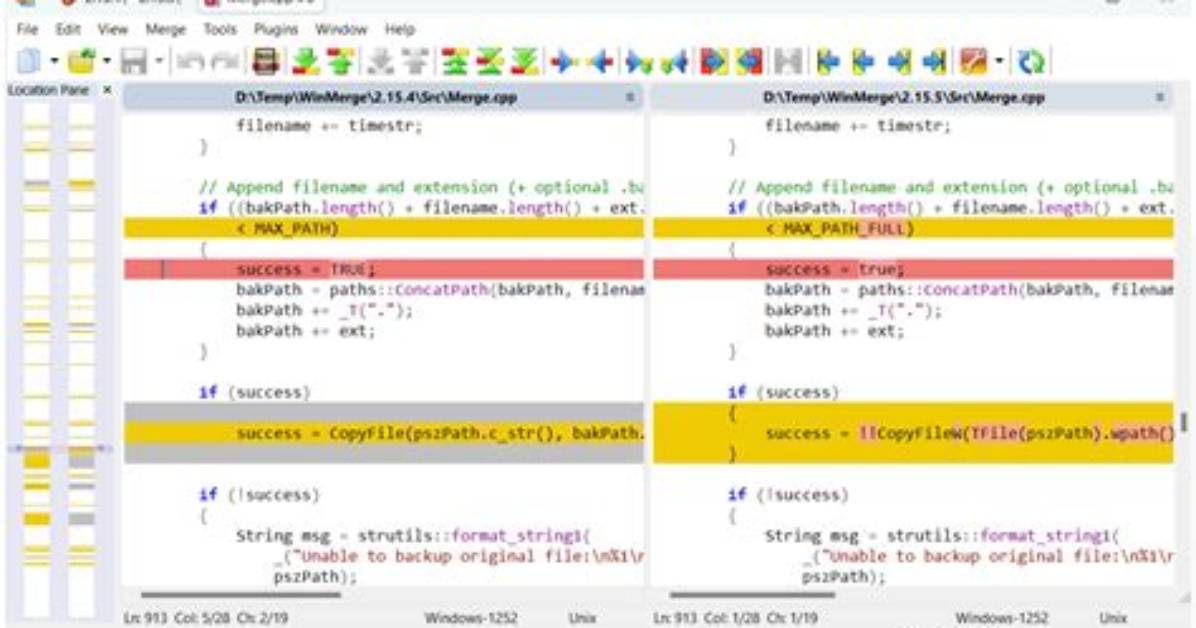Expand the Options wrench dropdown arrow
The image size is (1196, 628).
999,61
